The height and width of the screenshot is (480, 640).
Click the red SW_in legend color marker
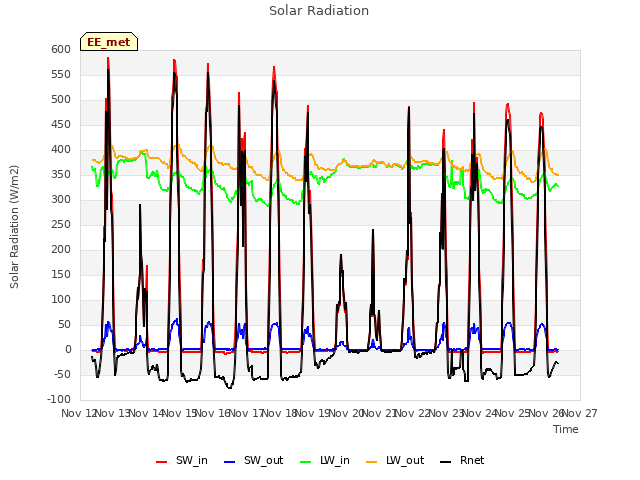(162, 462)
